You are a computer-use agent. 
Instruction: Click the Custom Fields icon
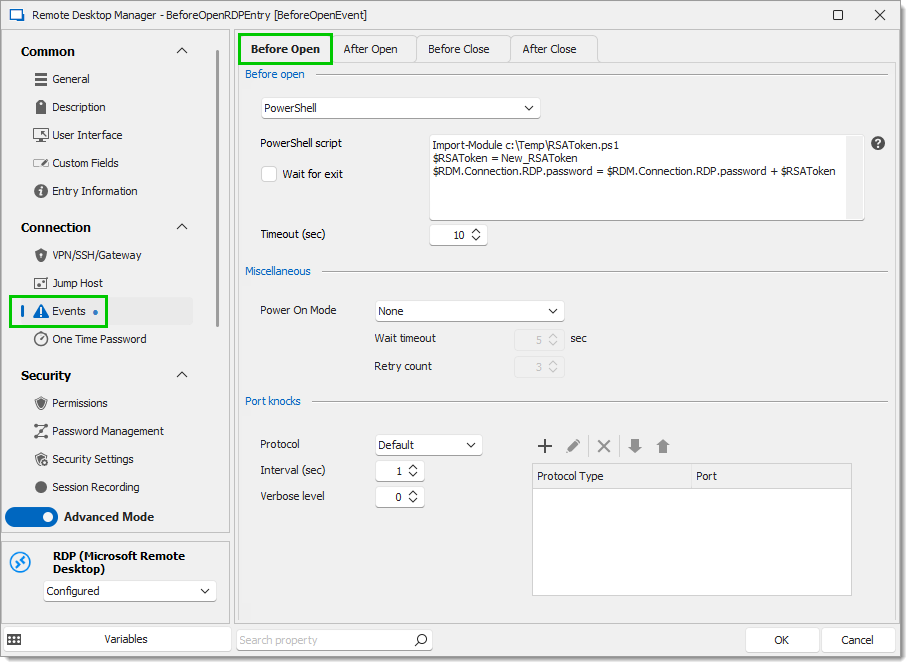[41, 163]
